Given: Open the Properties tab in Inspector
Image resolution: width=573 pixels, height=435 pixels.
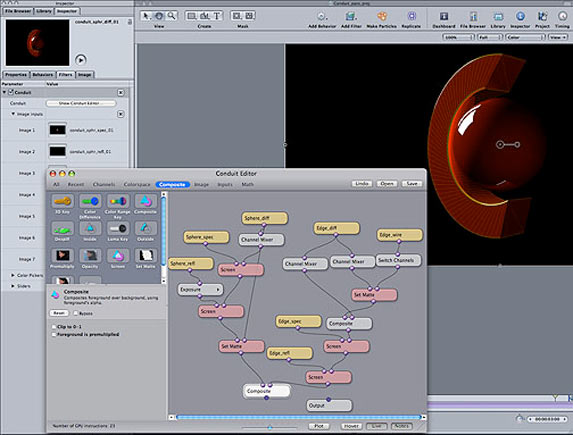Looking at the screenshot, I should [16, 75].
